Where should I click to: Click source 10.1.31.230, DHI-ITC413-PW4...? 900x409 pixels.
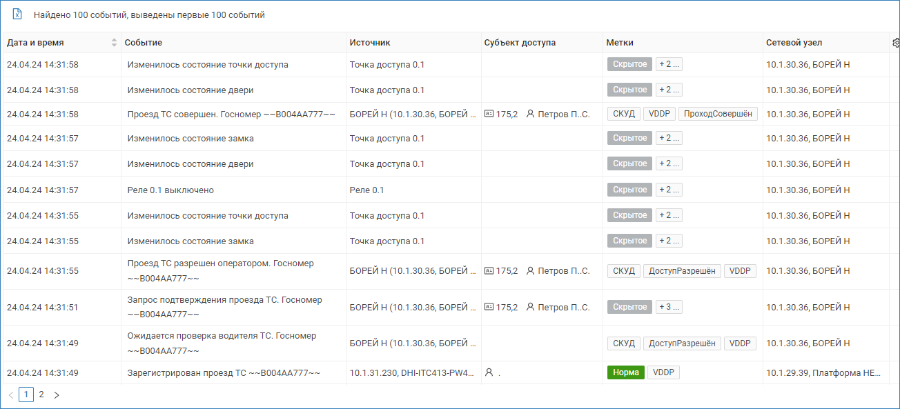point(413,373)
